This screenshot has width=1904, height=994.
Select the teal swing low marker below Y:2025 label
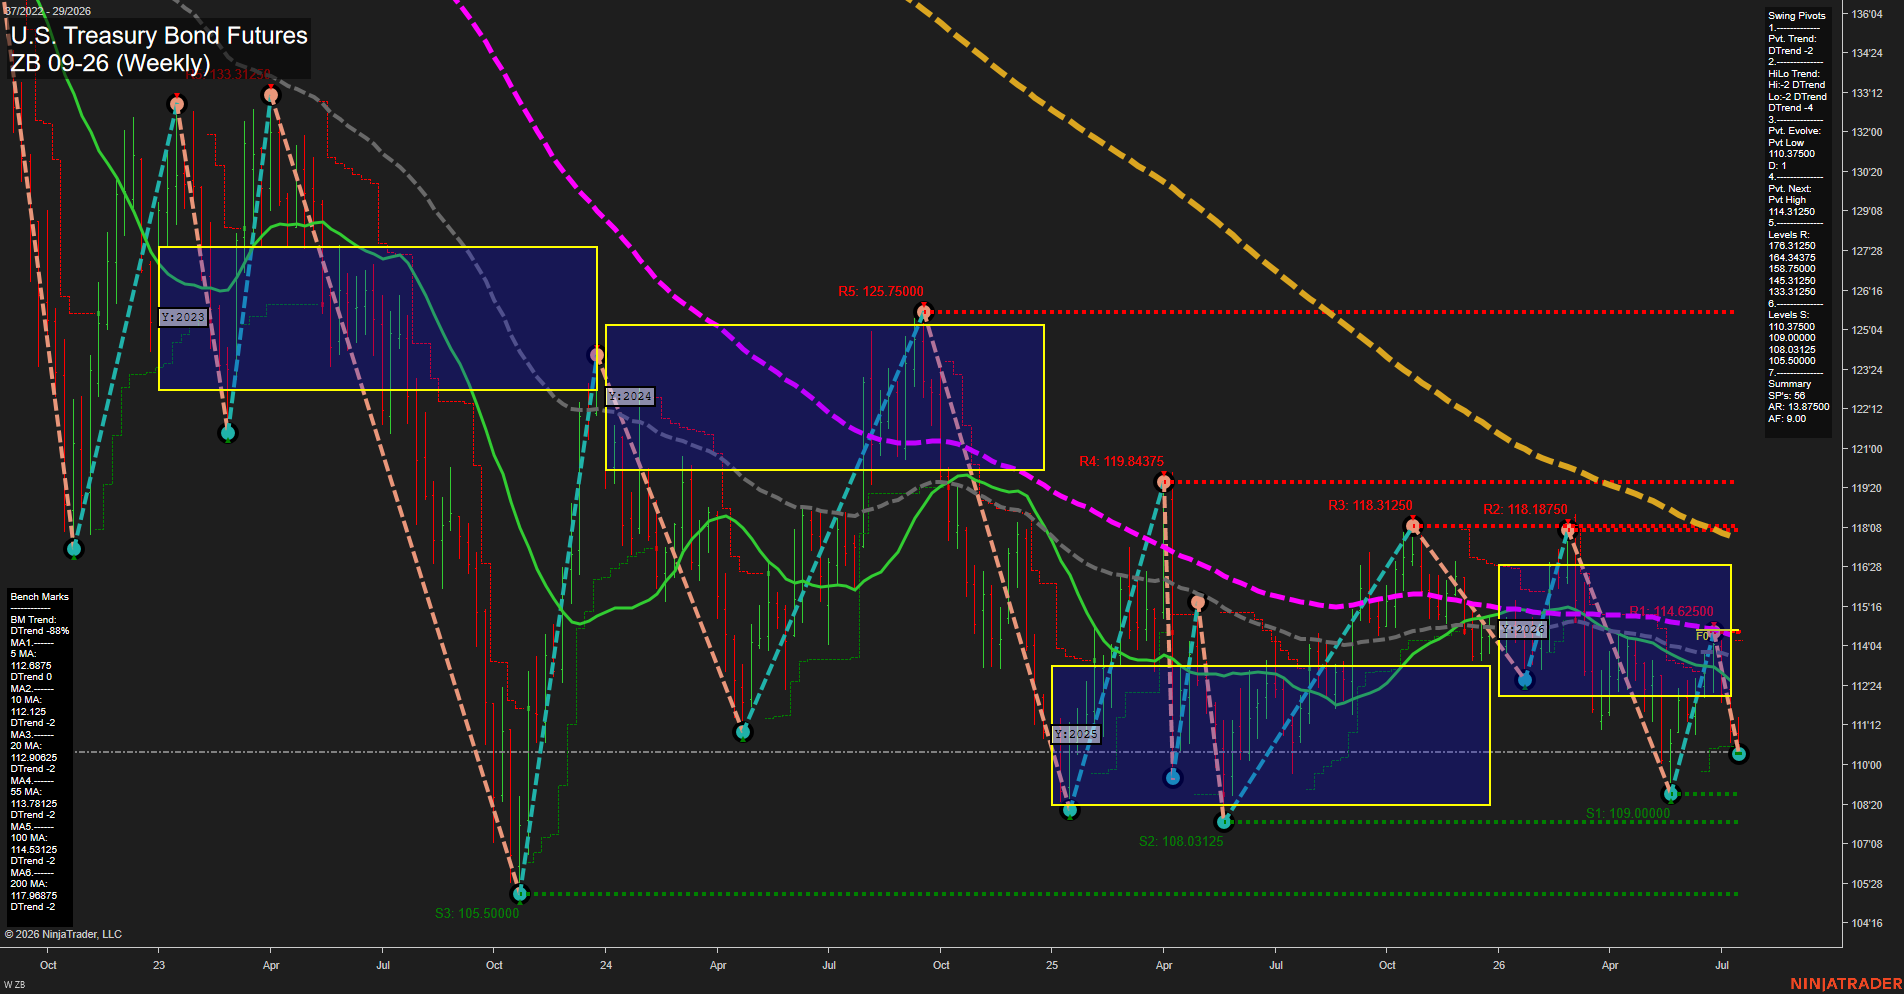[x=1070, y=810]
